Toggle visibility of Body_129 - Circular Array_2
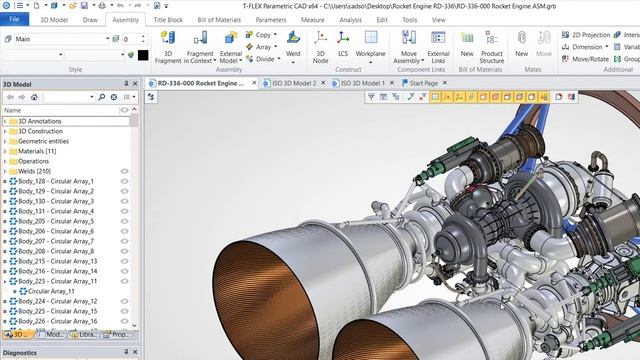Screen dimensions: 640x360 tap(124, 191)
